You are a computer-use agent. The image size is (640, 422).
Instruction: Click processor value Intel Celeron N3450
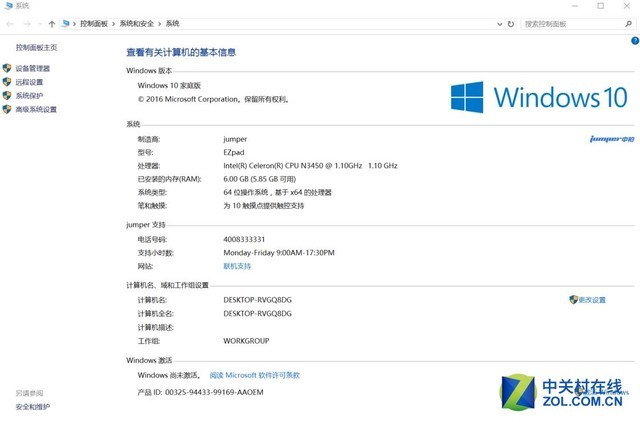(310, 165)
